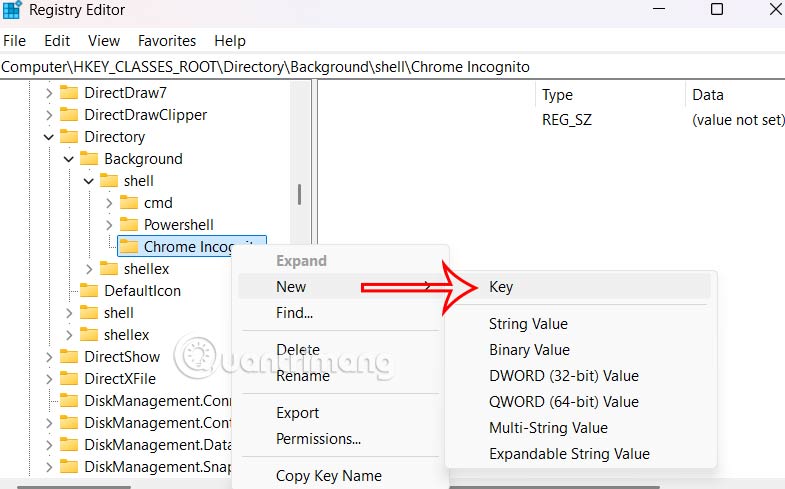Expand the DirectShow key
Screen dimensions: 785x489
(49, 357)
